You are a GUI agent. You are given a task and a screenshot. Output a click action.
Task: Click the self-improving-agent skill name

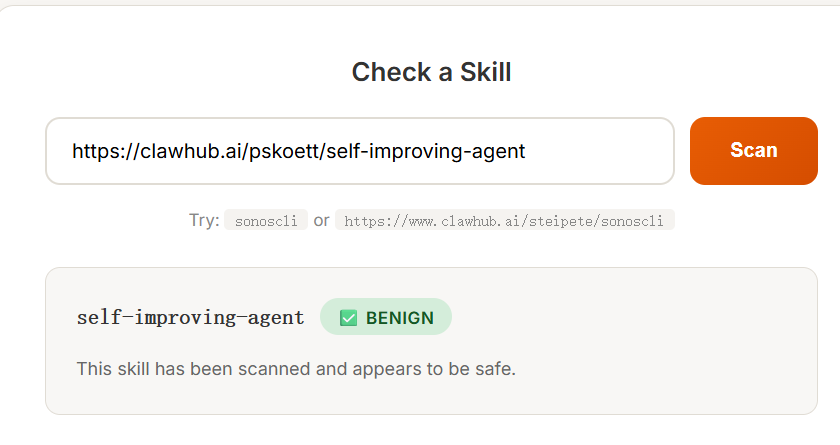tap(190, 318)
